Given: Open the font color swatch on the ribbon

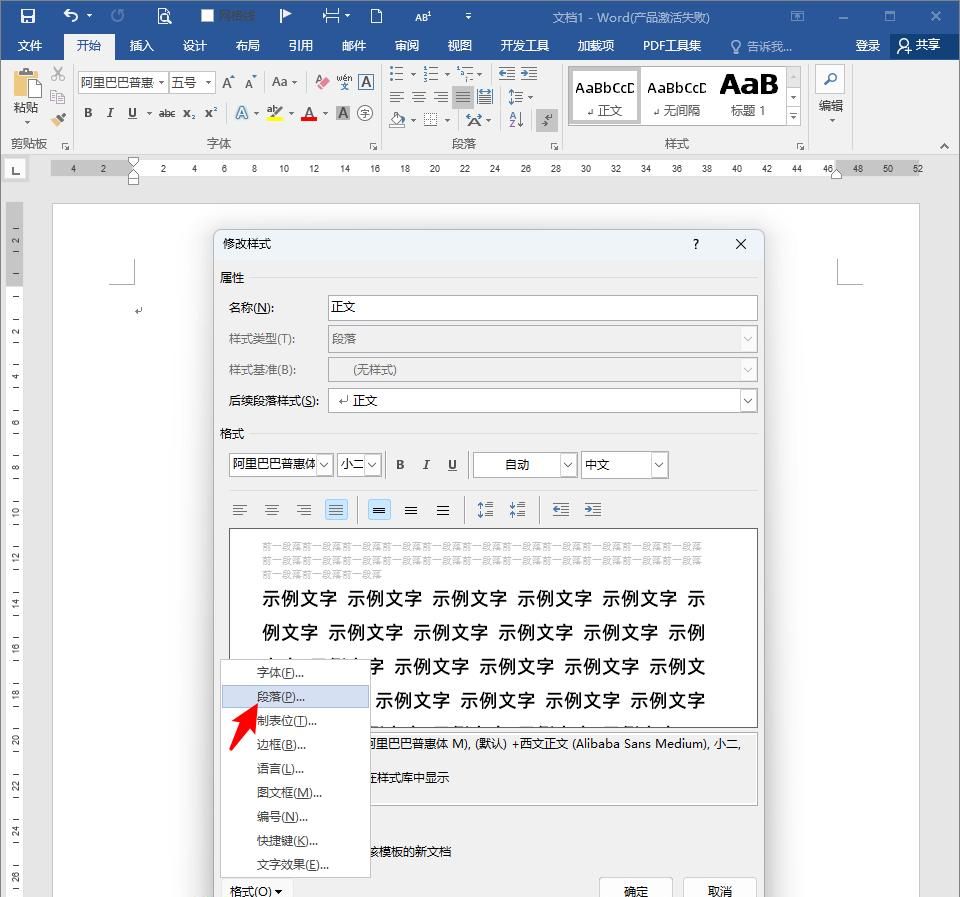Looking at the screenshot, I should [x=307, y=114].
